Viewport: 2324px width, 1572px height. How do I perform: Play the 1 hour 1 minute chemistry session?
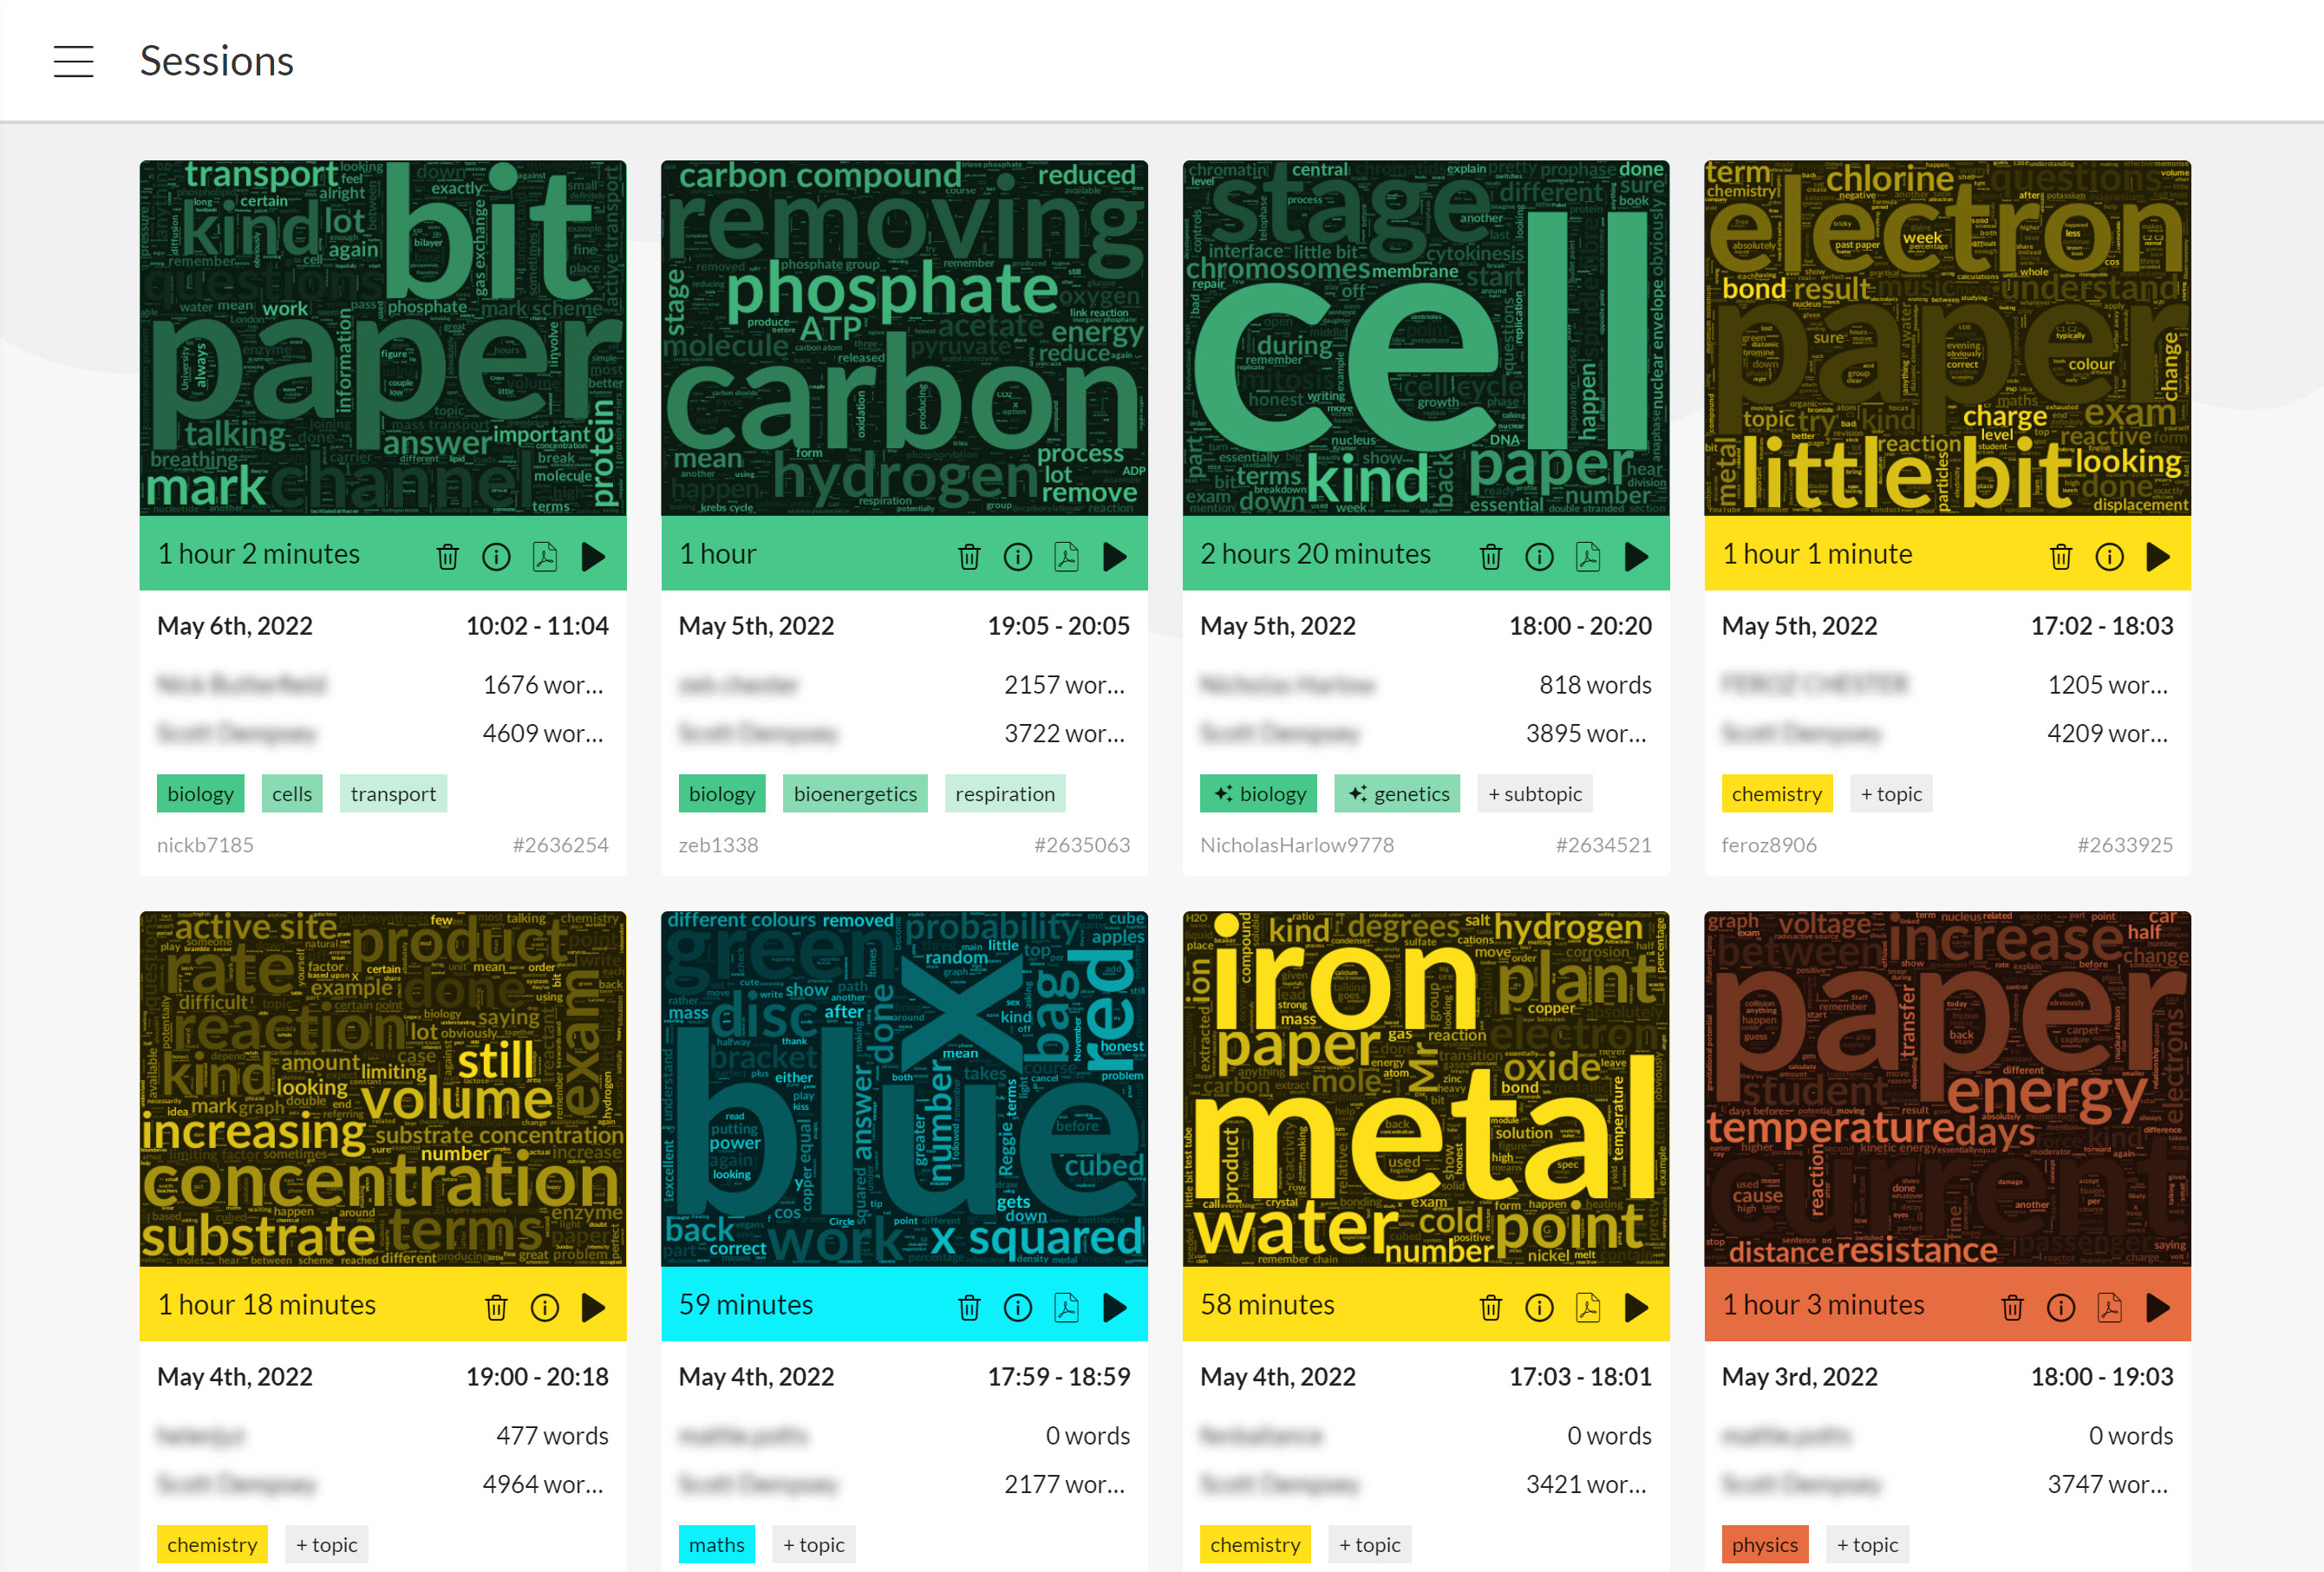tap(2158, 556)
